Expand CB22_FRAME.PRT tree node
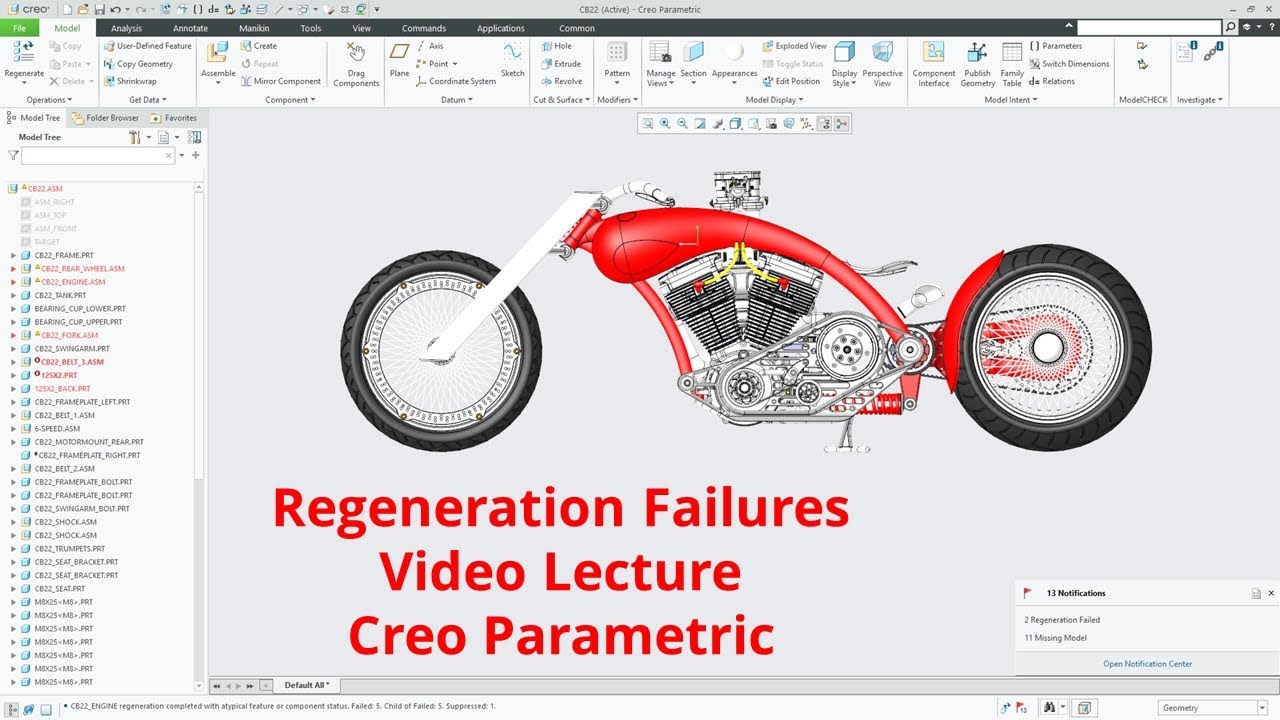1280x720 pixels. click(x=14, y=255)
